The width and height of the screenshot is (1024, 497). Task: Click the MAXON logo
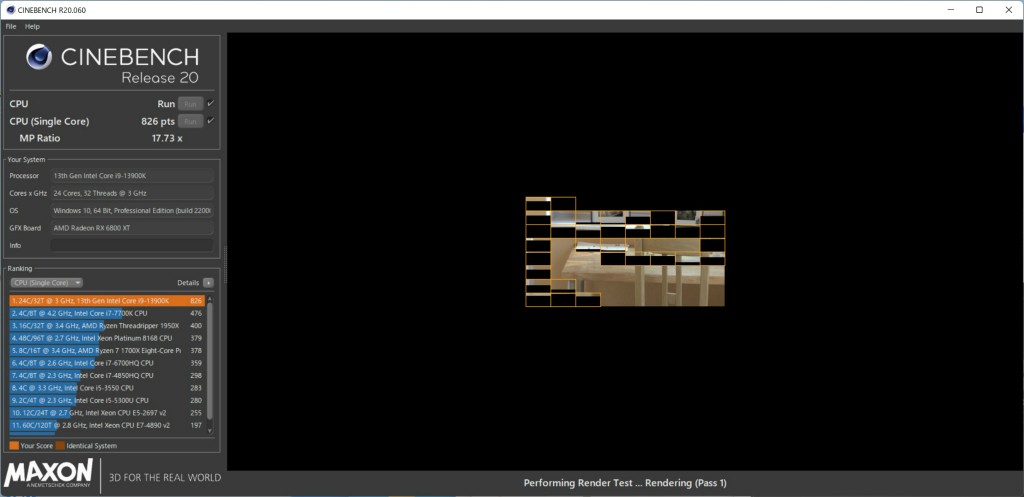49,475
